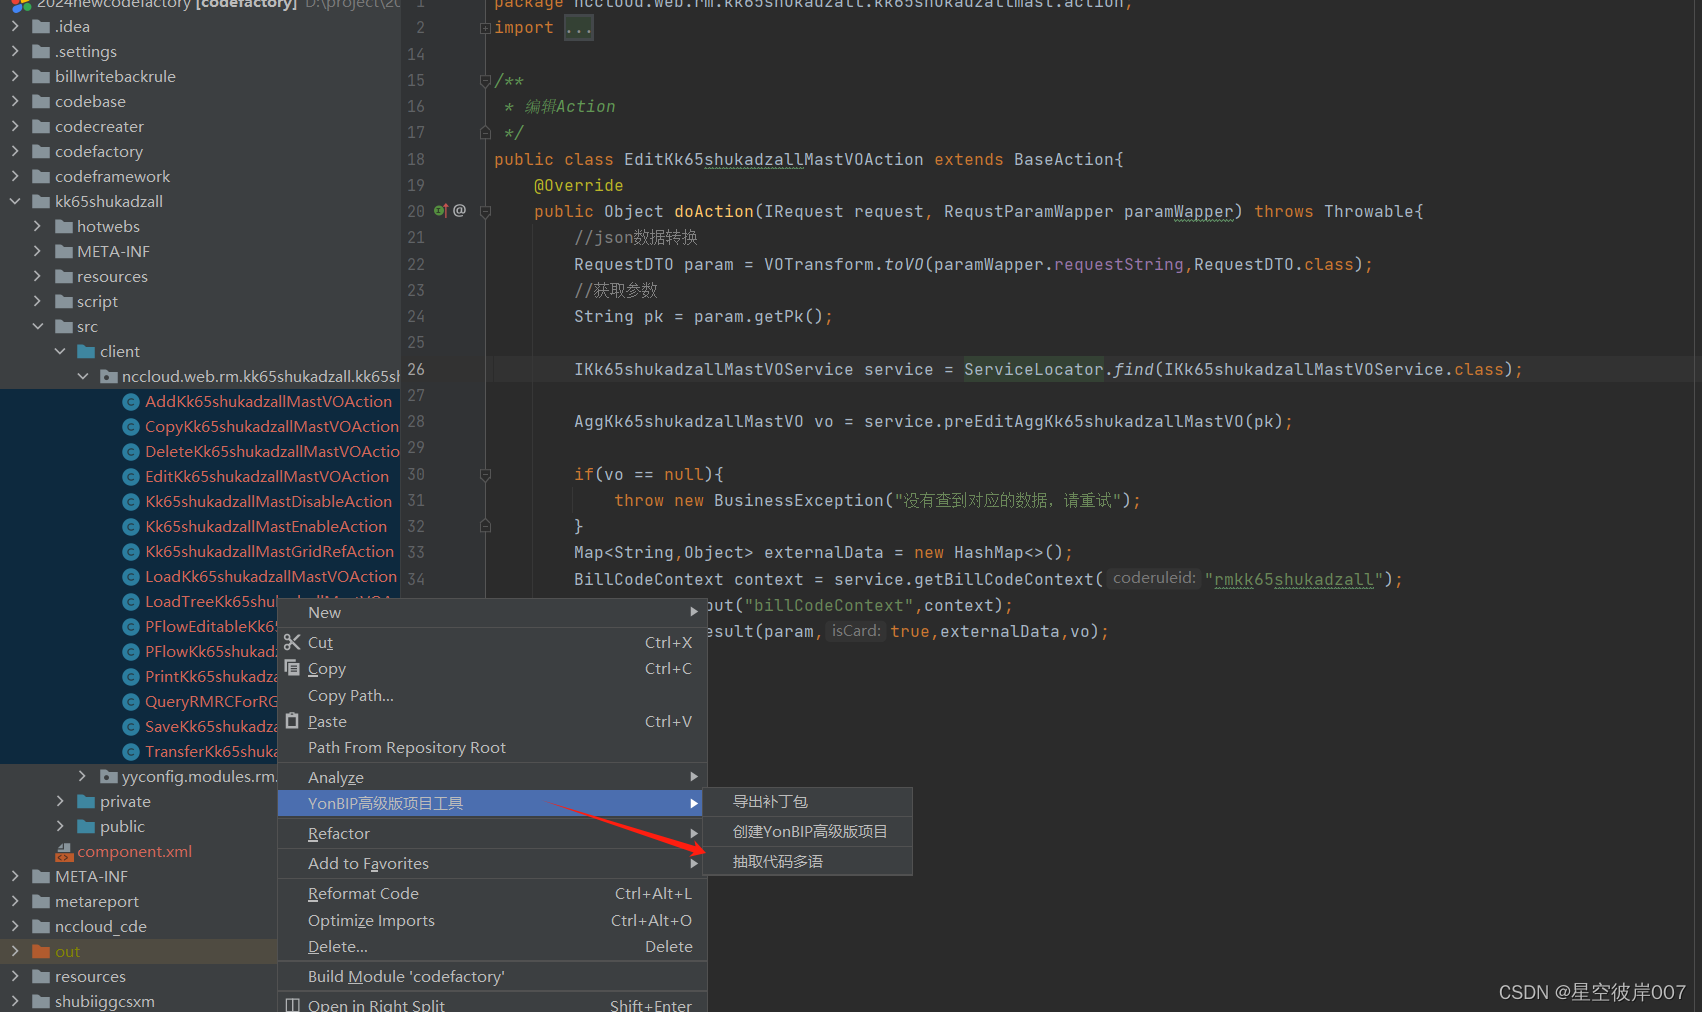The image size is (1702, 1012).
Task: Open the Refactor submenu
Action: point(492,833)
